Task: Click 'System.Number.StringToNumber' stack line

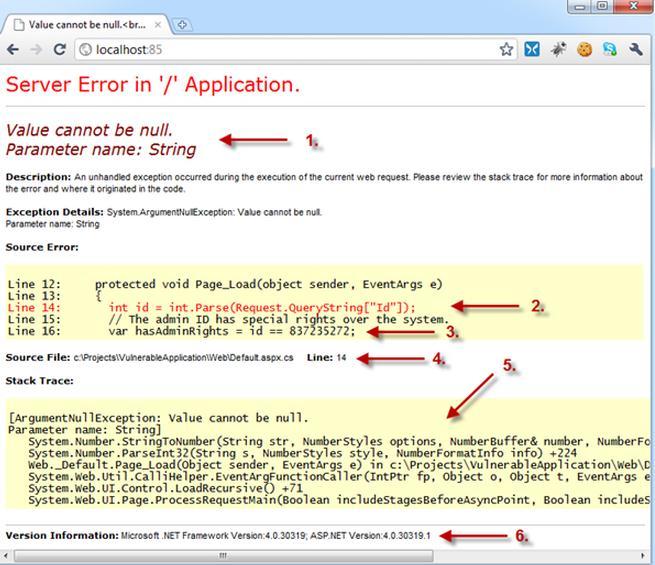Action: point(339,441)
